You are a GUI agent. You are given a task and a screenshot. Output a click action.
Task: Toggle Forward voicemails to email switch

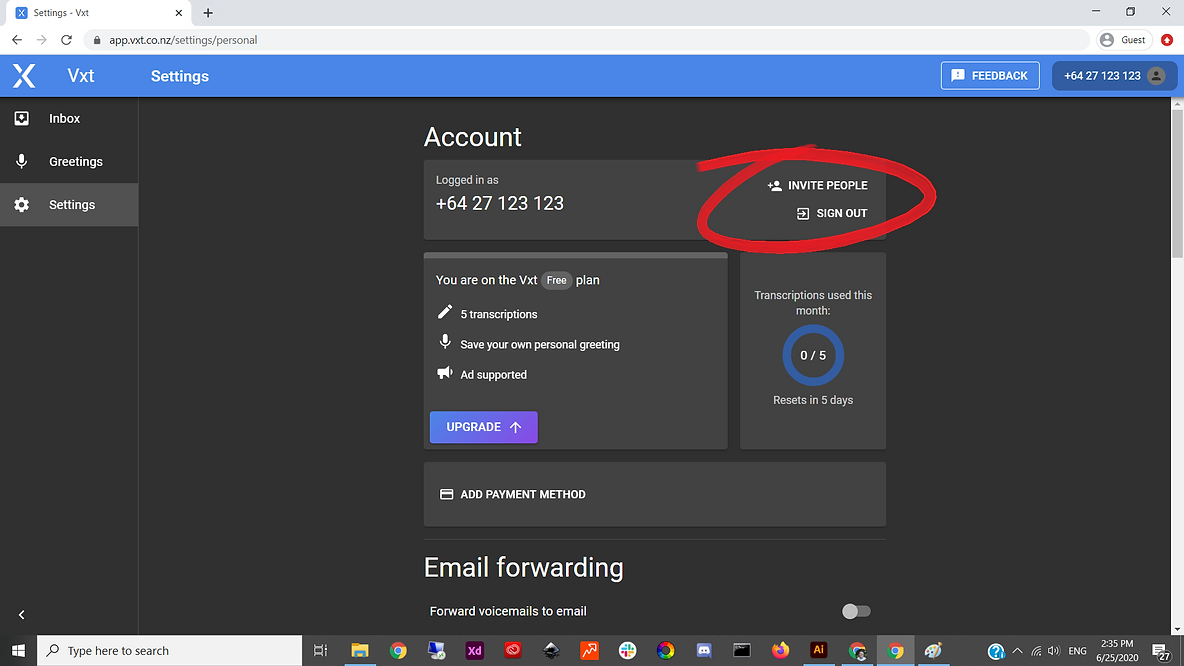pyautogui.click(x=856, y=611)
